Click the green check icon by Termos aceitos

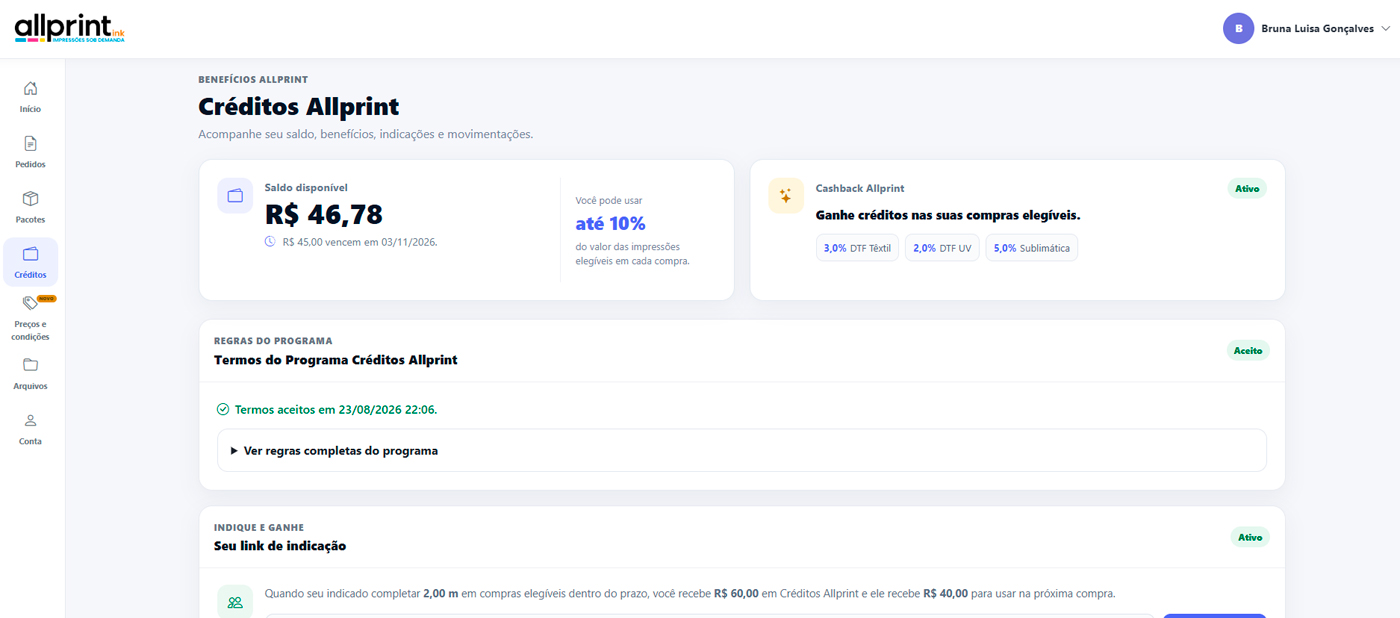click(223, 410)
